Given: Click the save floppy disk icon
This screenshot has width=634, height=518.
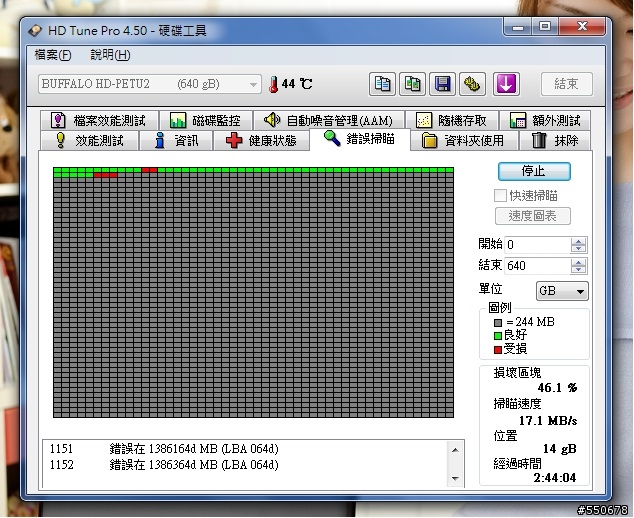Looking at the screenshot, I should coord(442,84).
